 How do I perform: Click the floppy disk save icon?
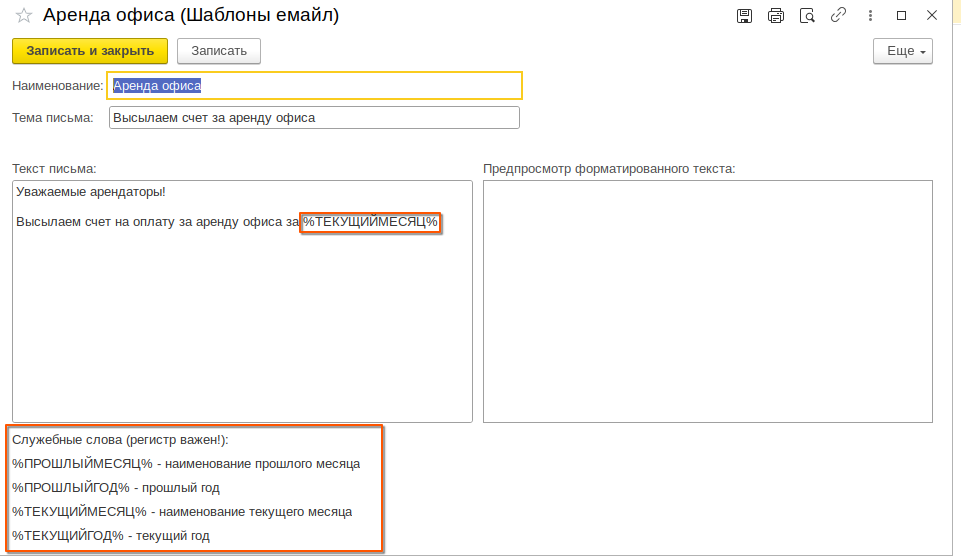[744, 16]
